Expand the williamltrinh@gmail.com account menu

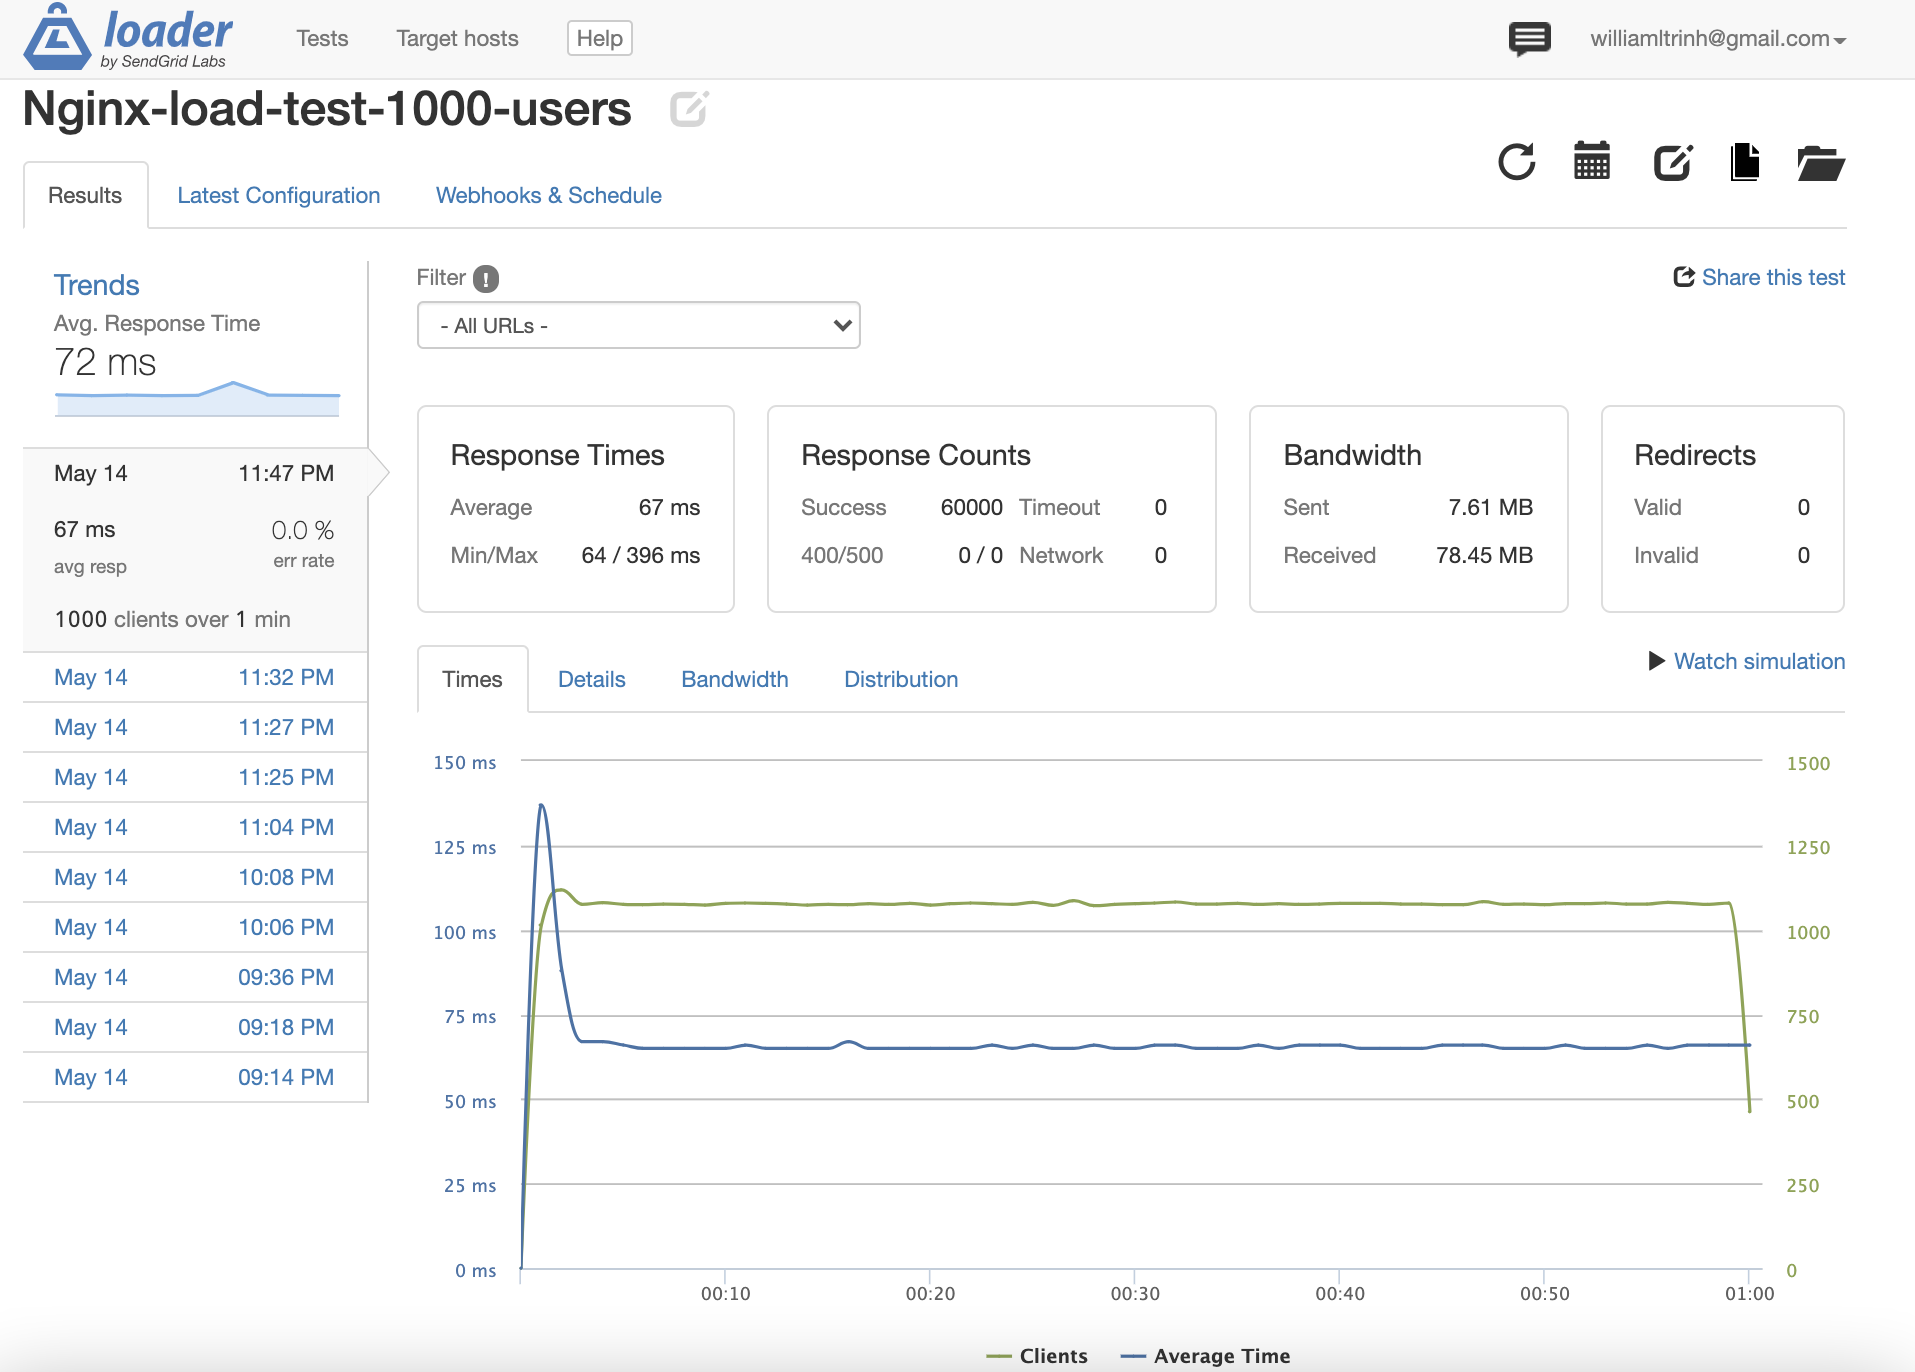(1718, 39)
